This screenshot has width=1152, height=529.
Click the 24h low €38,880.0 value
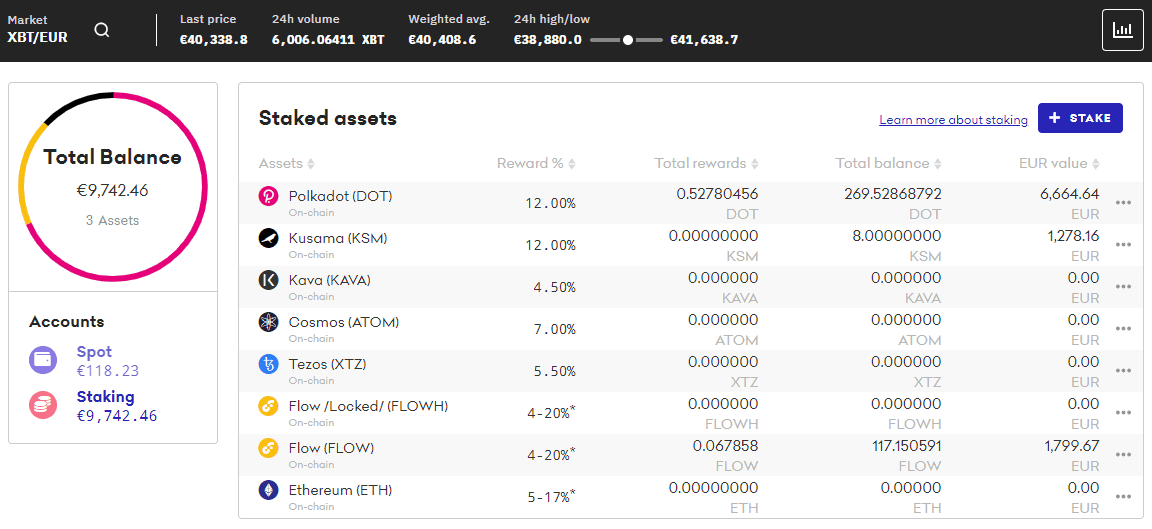(548, 40)
